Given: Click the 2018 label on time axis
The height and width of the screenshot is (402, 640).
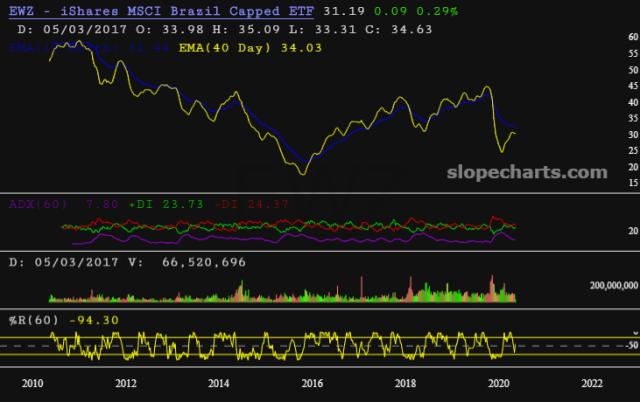Looking at the screenshot, I should pyautogui.click(x=405, y=382).
